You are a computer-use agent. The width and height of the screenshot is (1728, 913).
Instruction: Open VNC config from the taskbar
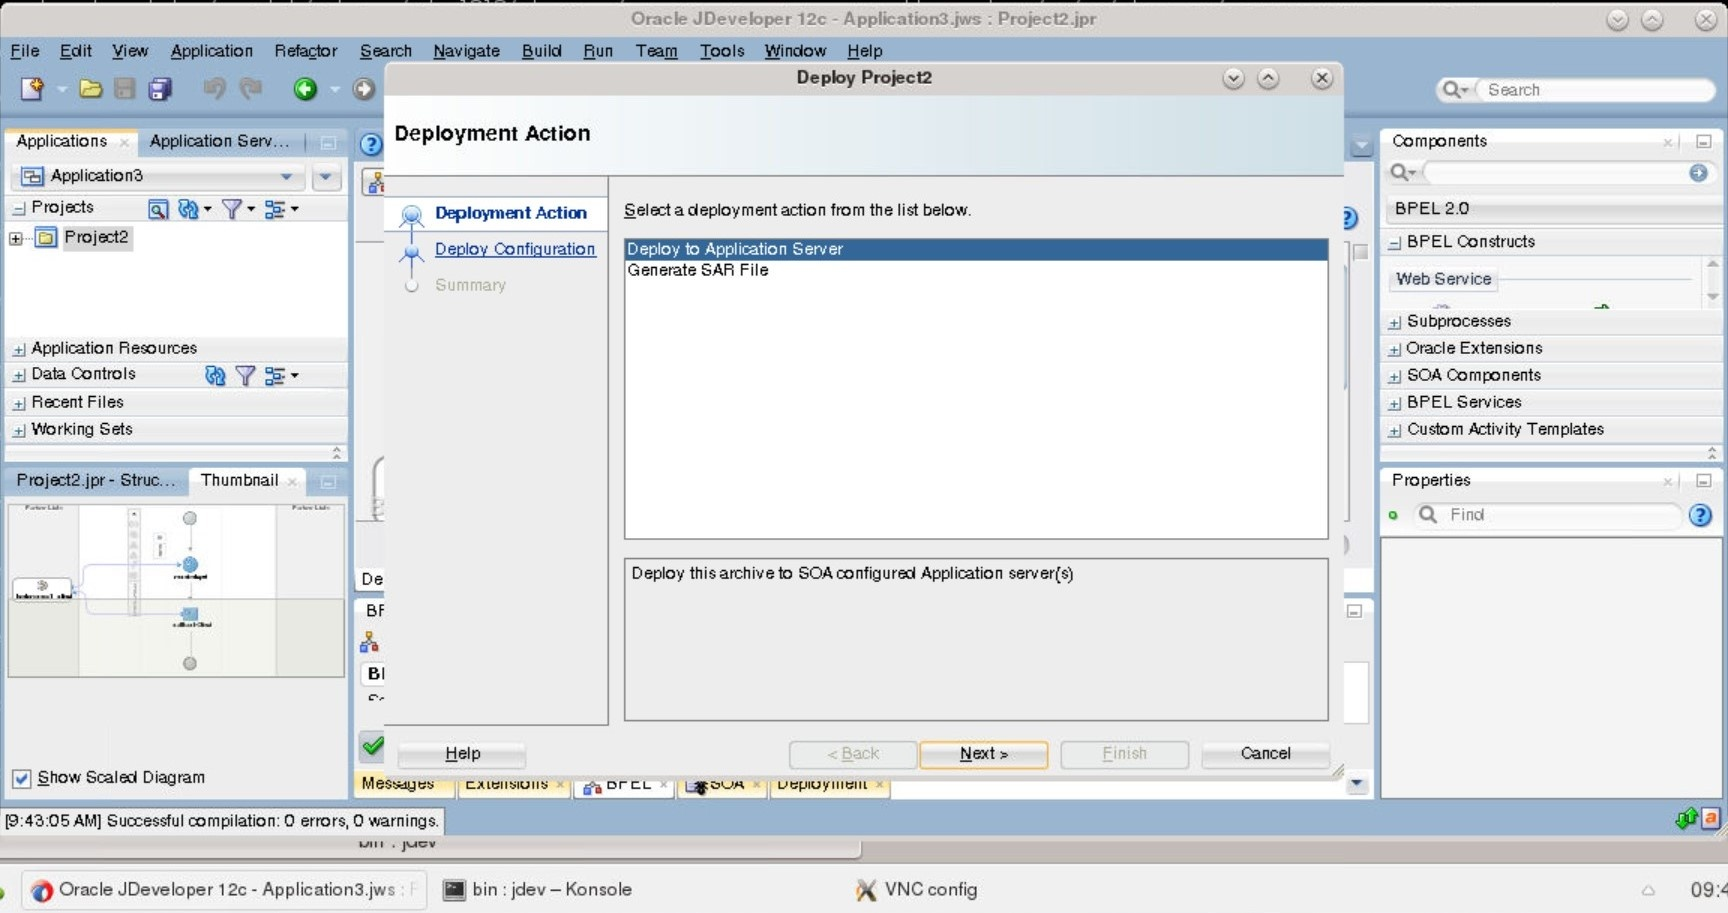tap(917, 889)
